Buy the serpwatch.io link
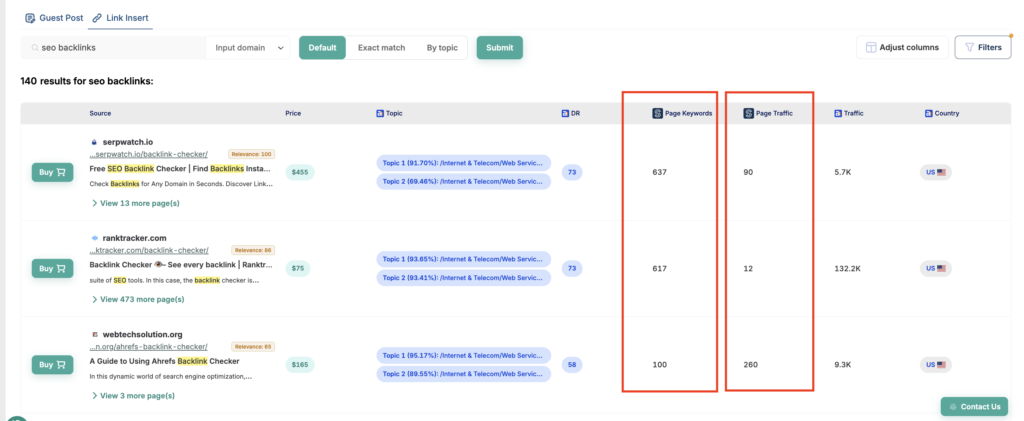Viewport: 1024px width, 421px height. pos(52,172)
